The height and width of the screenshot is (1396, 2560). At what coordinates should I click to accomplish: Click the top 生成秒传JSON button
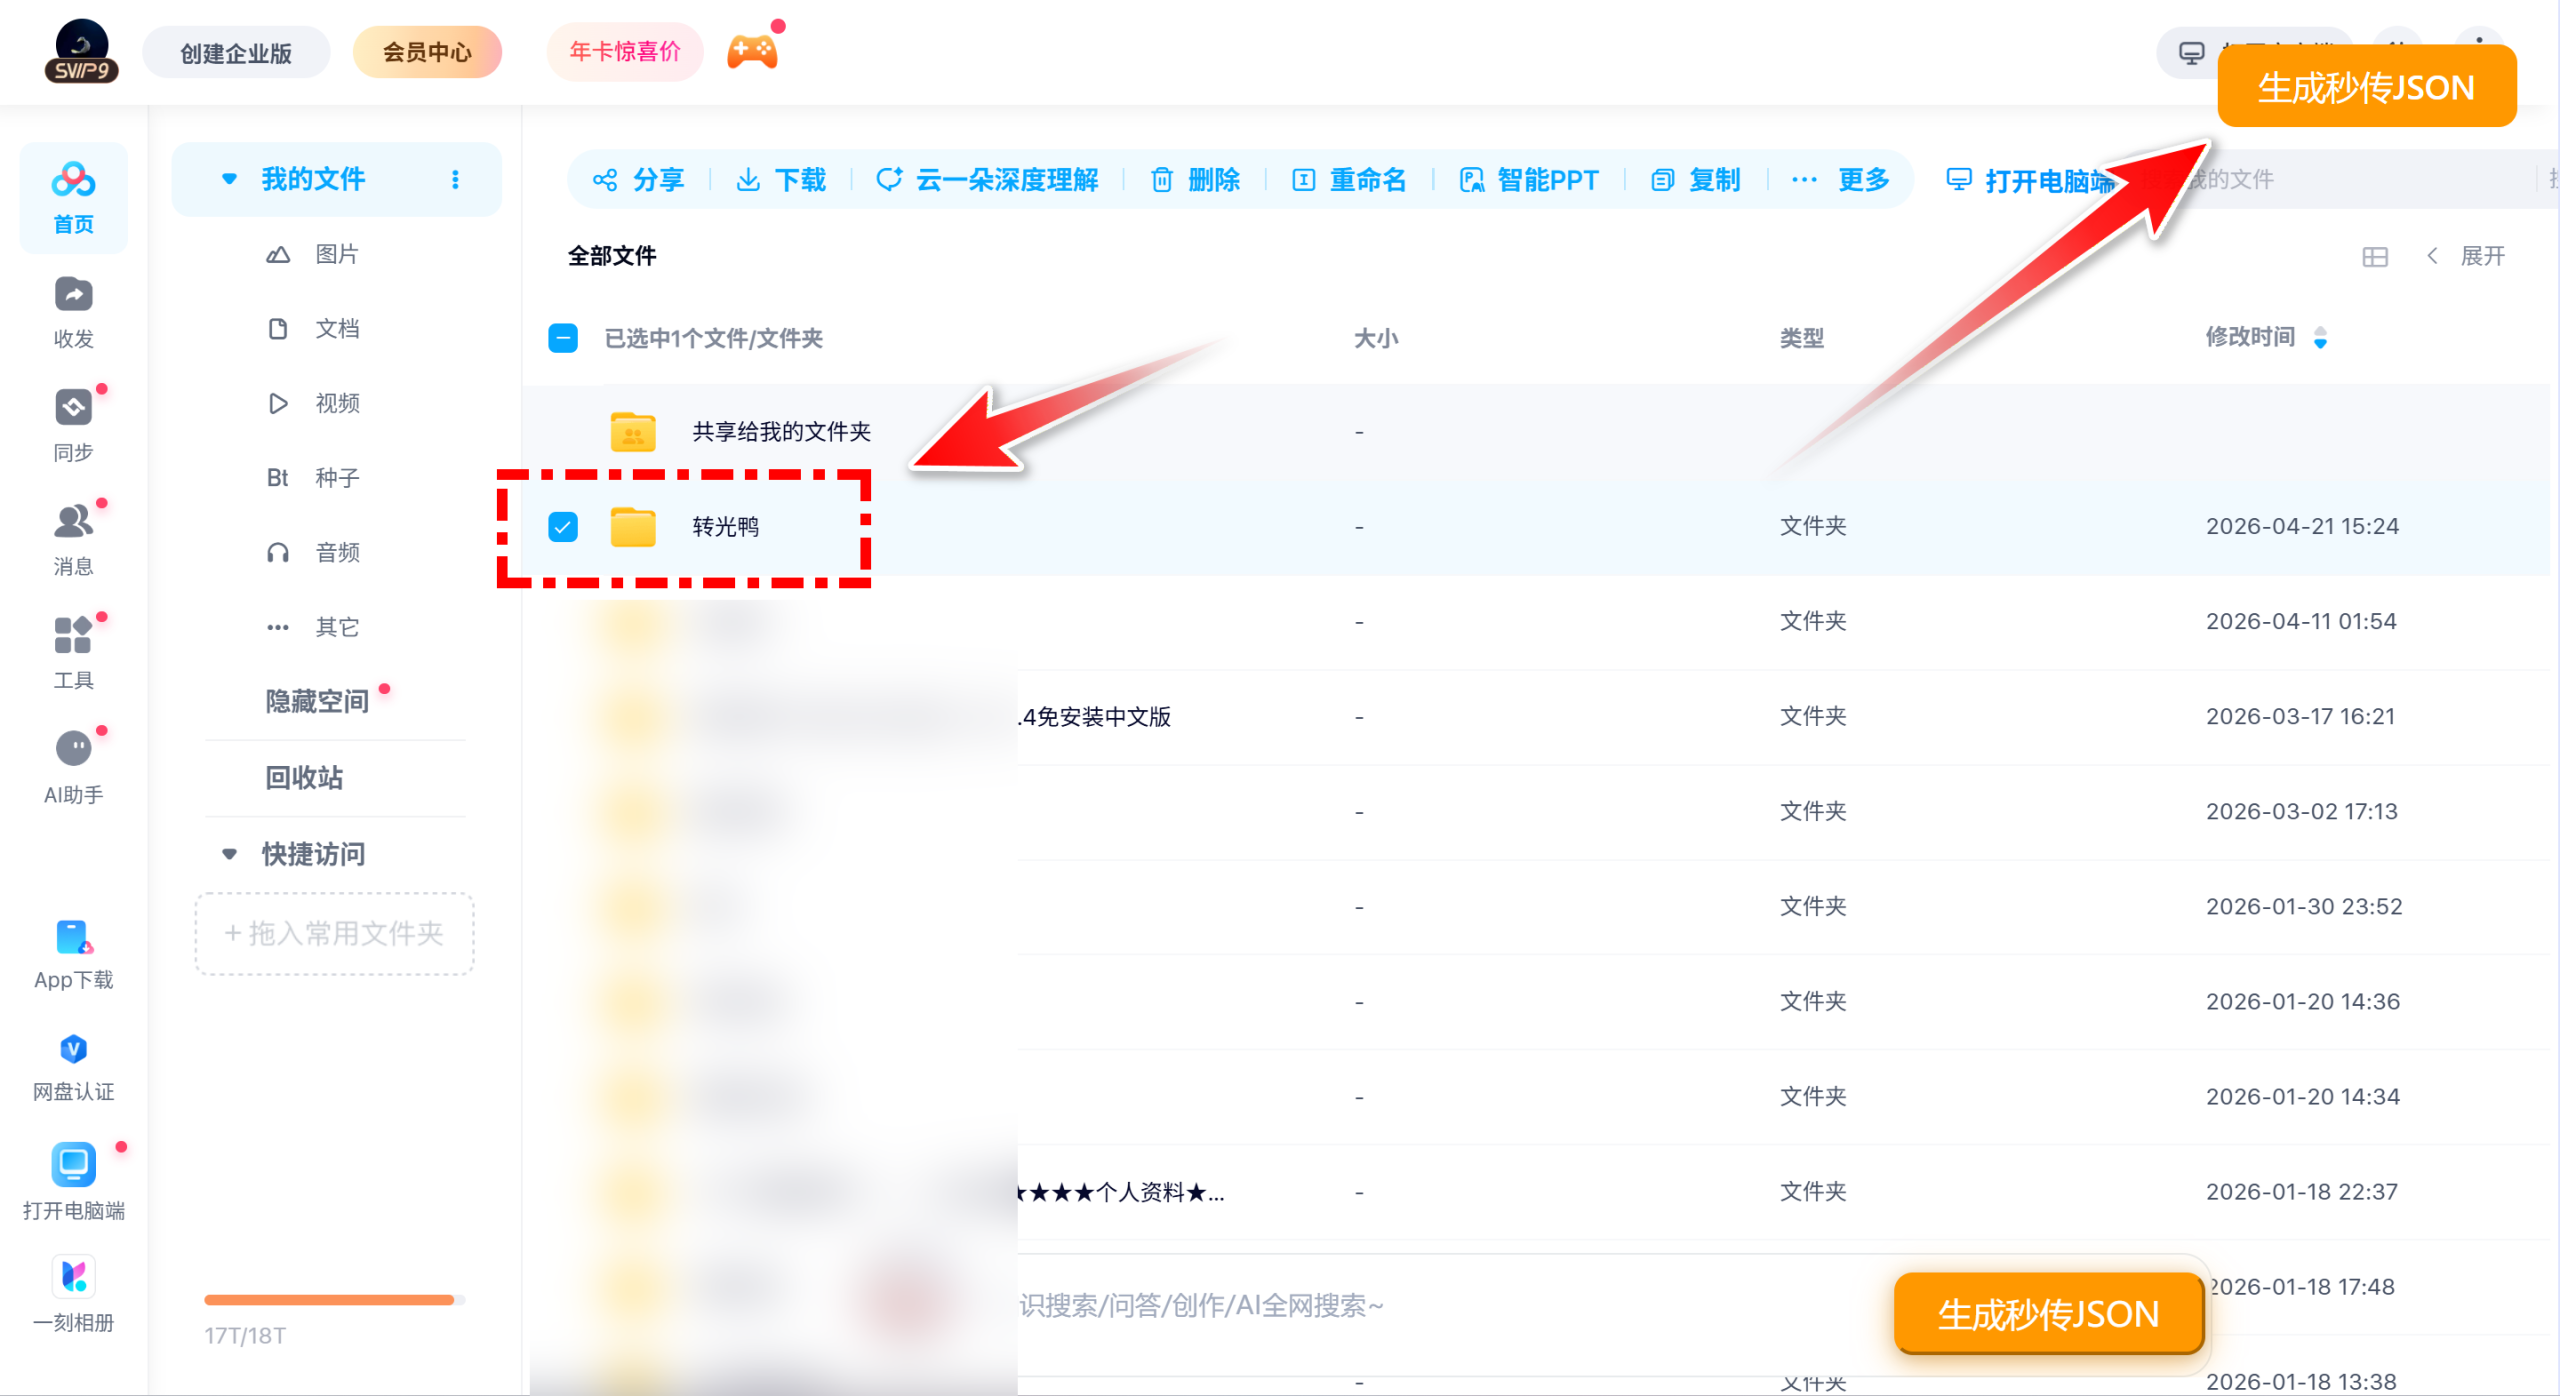(x=2366, y=87)
